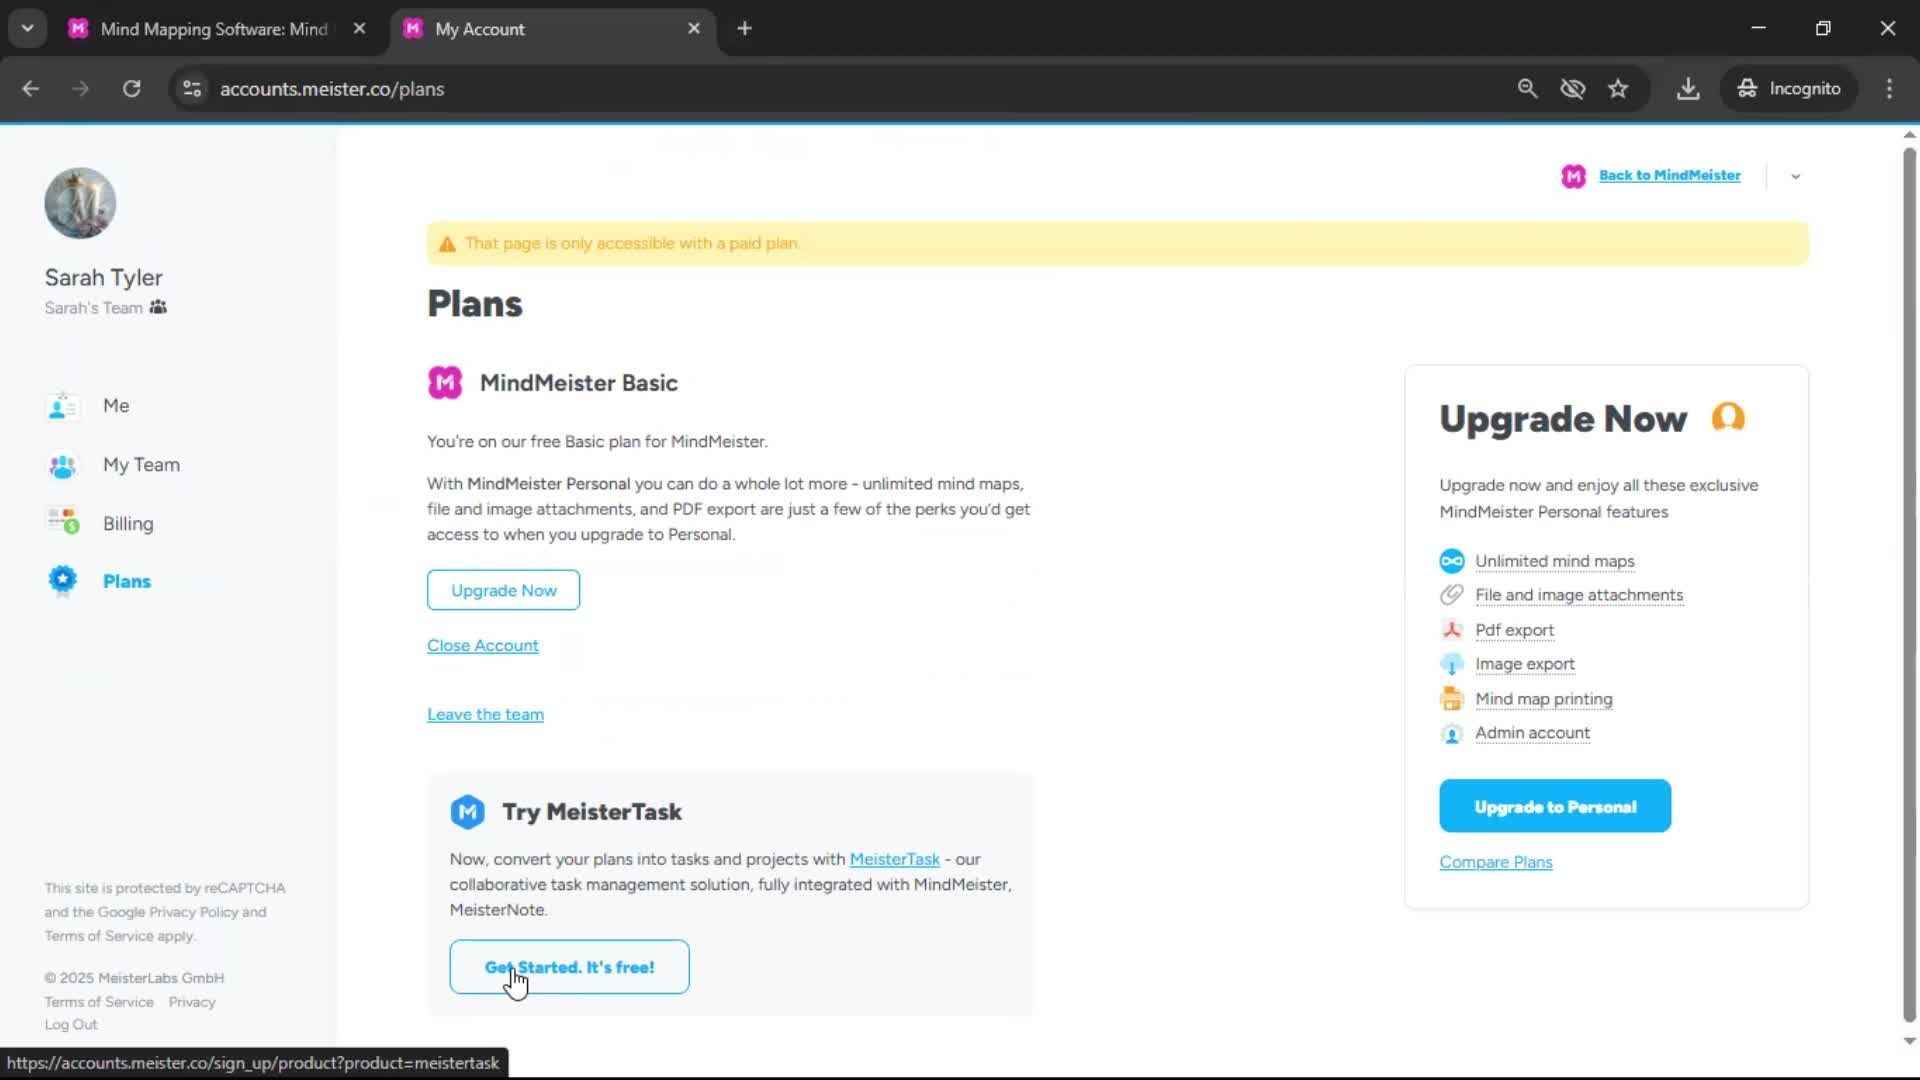Viewport: 1920px width, 1080px height.
Task: Expand the account dropdown chevron at top right
Action: click(1795, 177)
